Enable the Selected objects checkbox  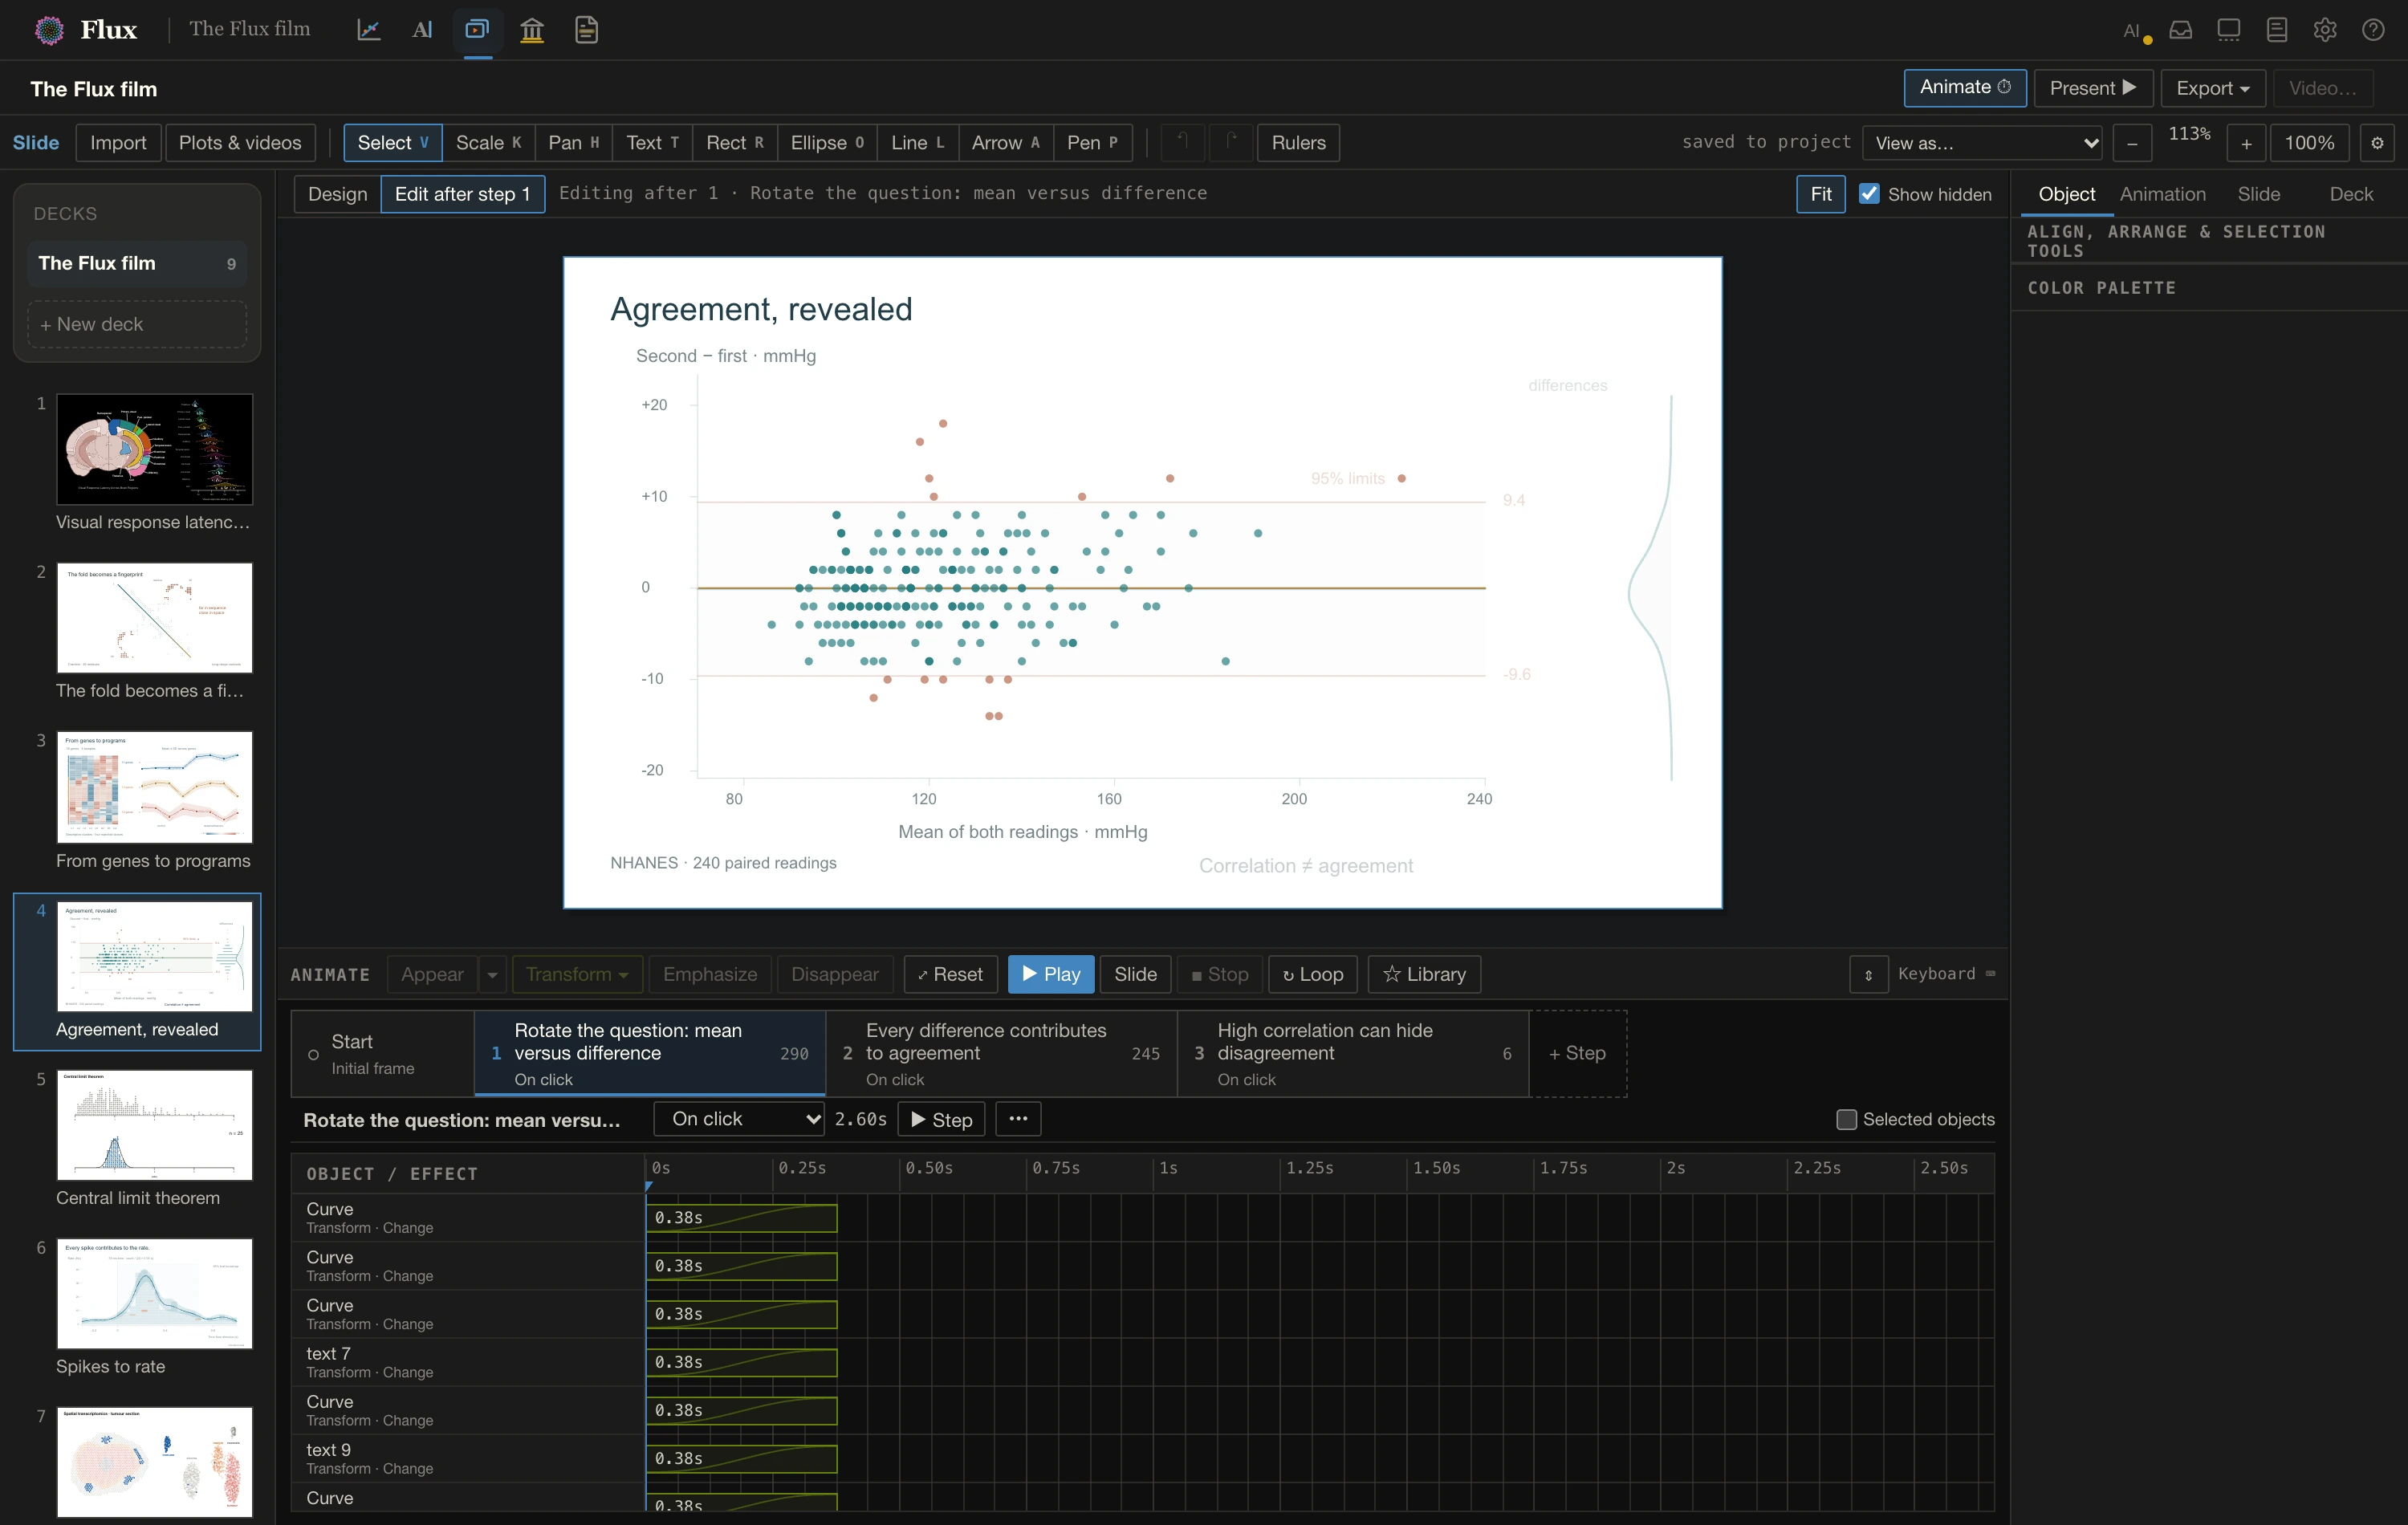[1846, 1119]
